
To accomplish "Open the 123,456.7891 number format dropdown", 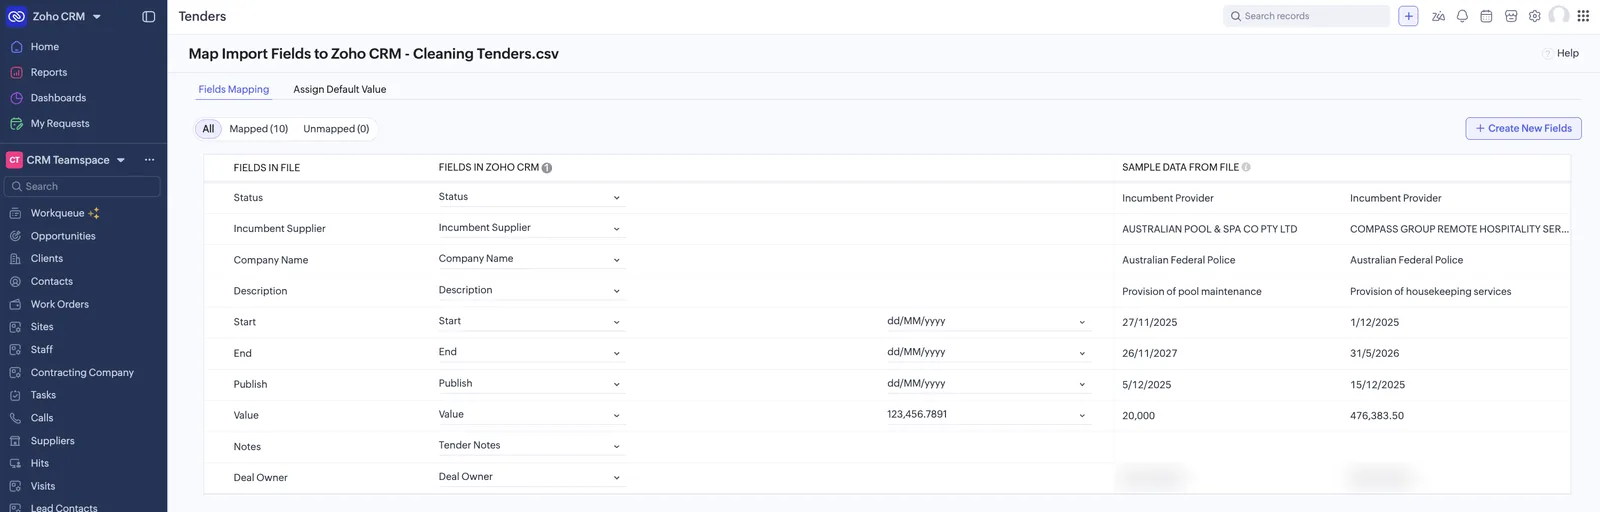I will pos(988,415).
